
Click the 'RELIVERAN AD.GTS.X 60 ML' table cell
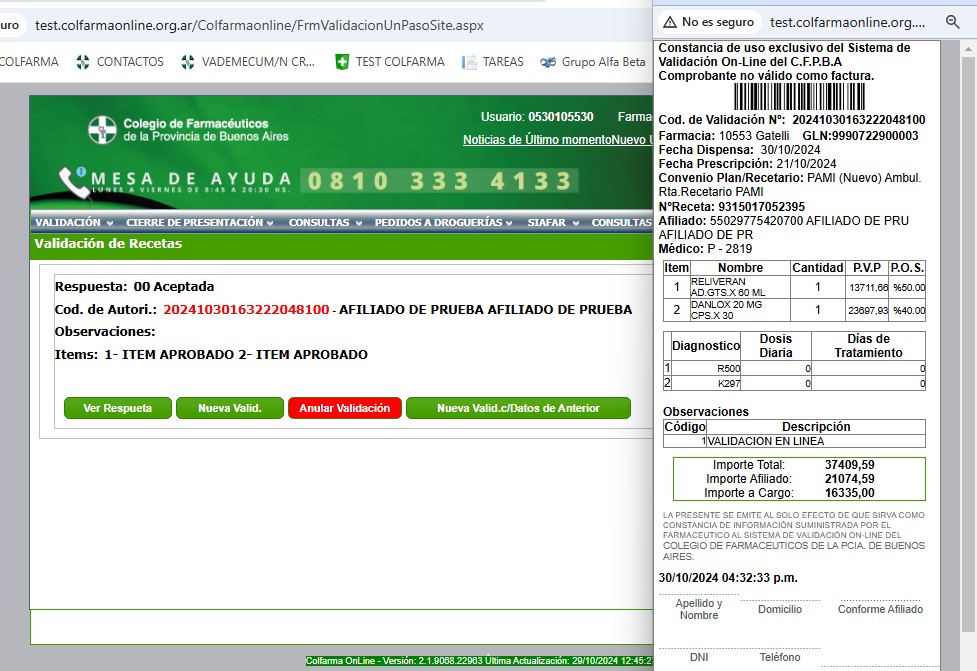pos(740,287)
